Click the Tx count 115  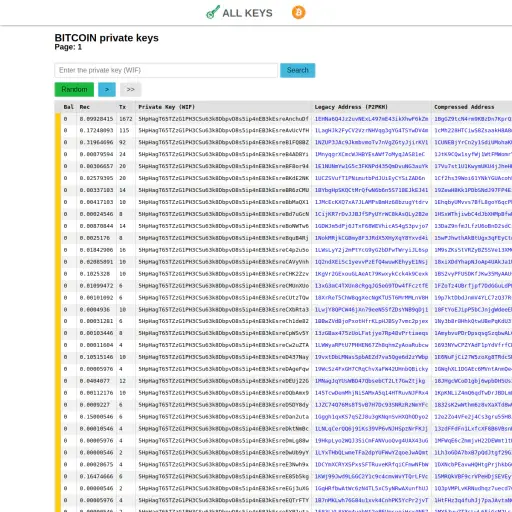pos(124,130)
